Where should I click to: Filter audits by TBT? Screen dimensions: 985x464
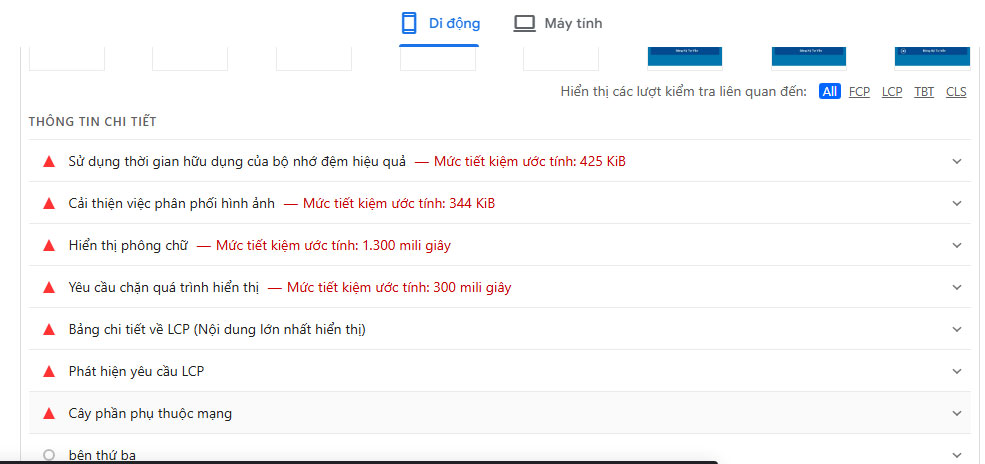tap(924, 92)
